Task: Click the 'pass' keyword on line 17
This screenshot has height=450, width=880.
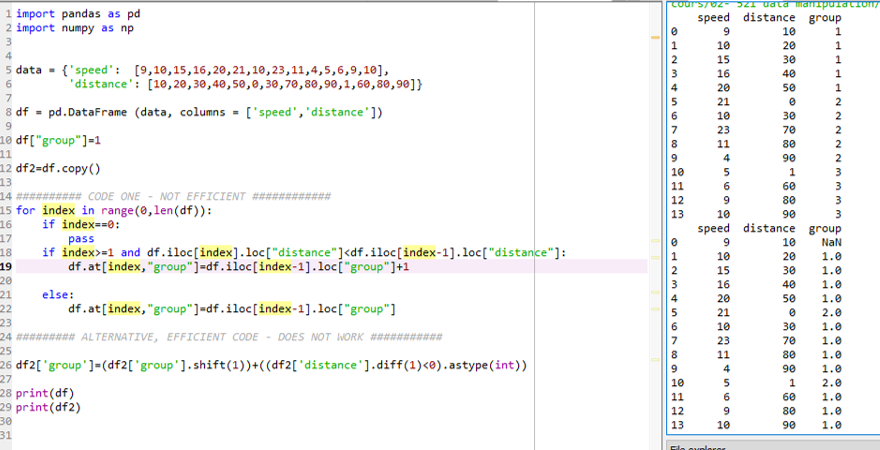Action: (81, 238)
